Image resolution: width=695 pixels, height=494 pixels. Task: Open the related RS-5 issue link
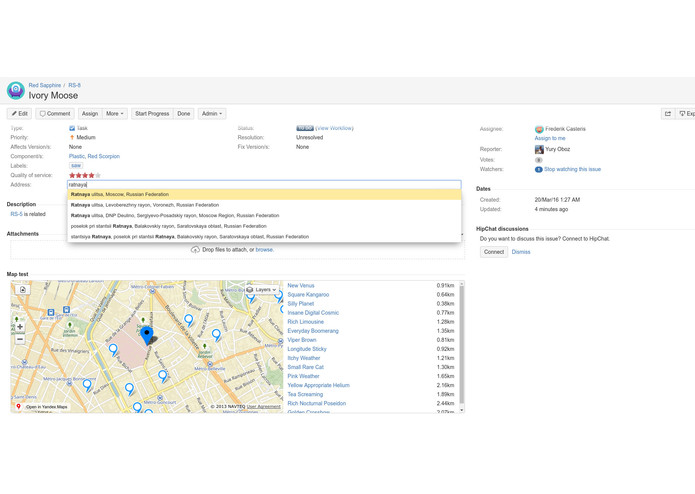16,214
